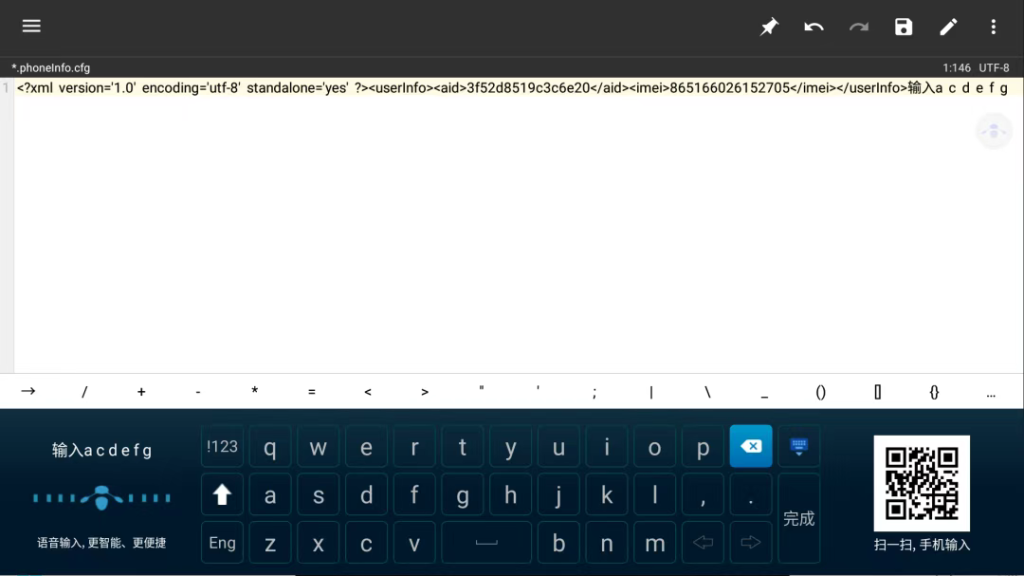Screen dimensions: 1024x576
Task: Select the *.phoneInfo.cfg file tab
Action: pyautogui.click(x=51, y=67)
